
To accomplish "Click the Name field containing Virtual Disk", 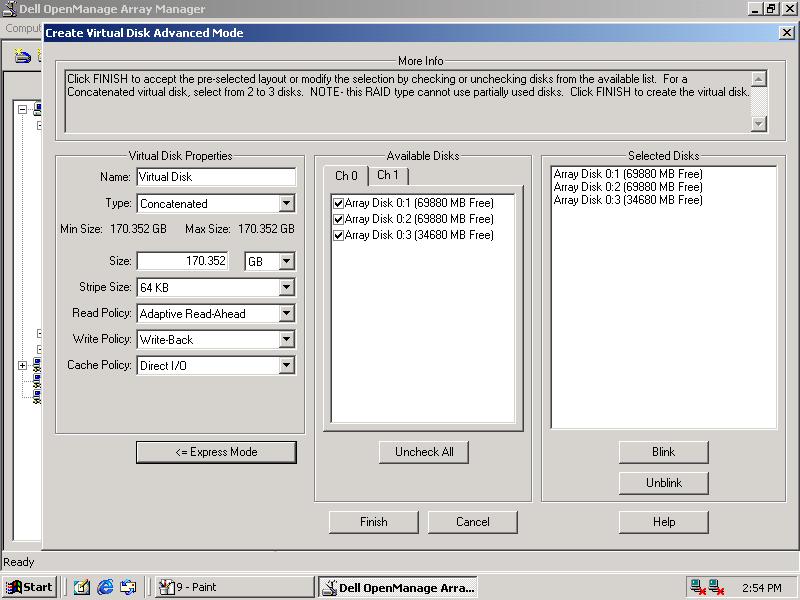I will [216, 177].
